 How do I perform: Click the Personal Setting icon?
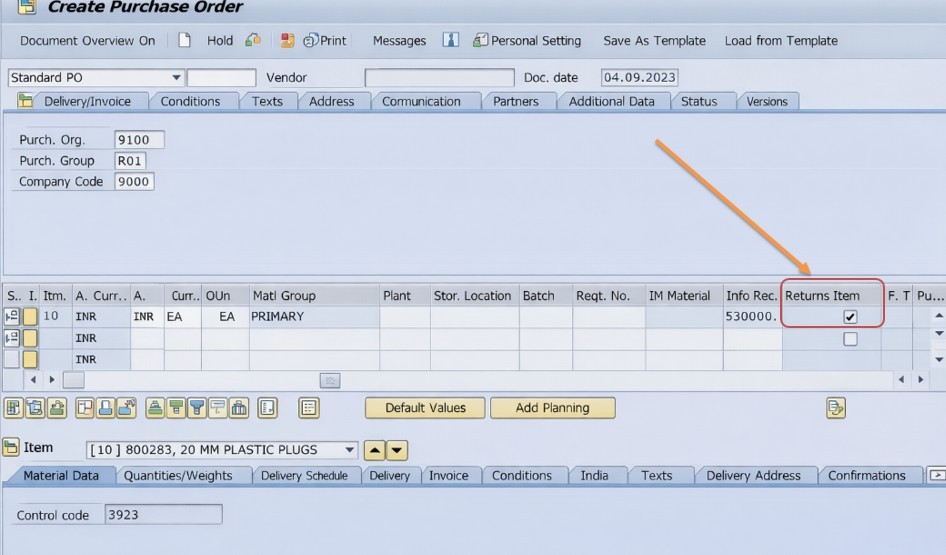pyautogui.click(x=481, y=41)
